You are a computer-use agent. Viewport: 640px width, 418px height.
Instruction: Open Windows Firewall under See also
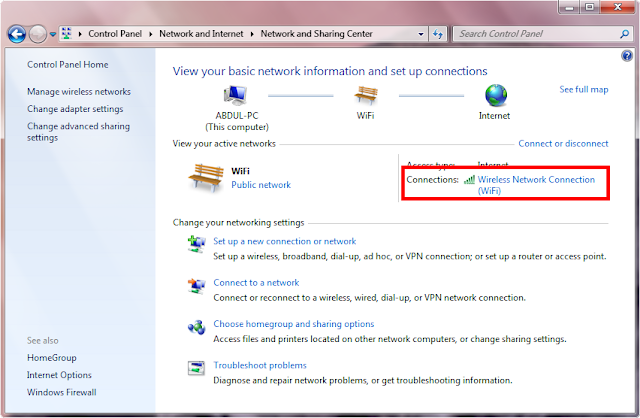tap(62, 392)
